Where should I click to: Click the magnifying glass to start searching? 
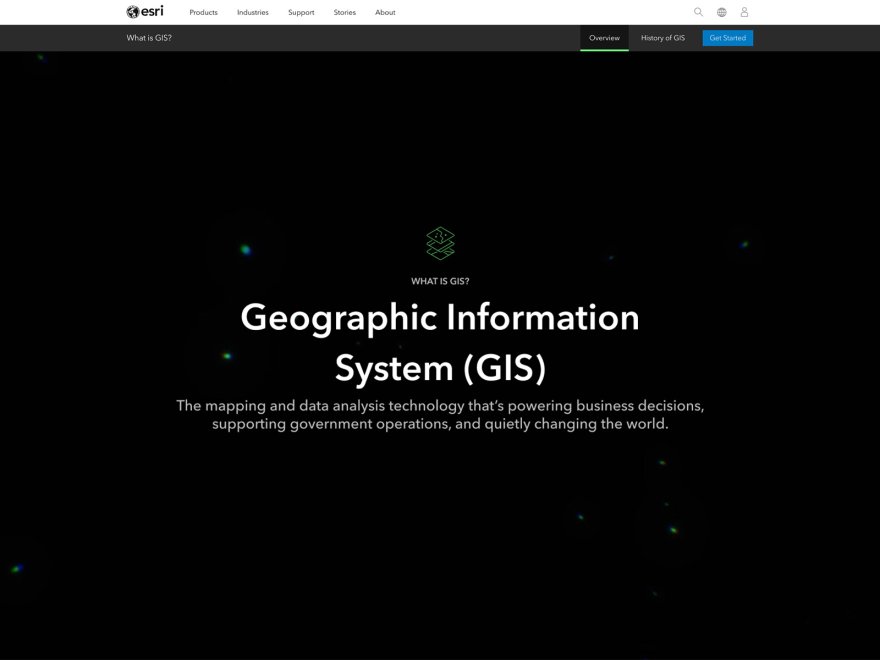[697, 12]
